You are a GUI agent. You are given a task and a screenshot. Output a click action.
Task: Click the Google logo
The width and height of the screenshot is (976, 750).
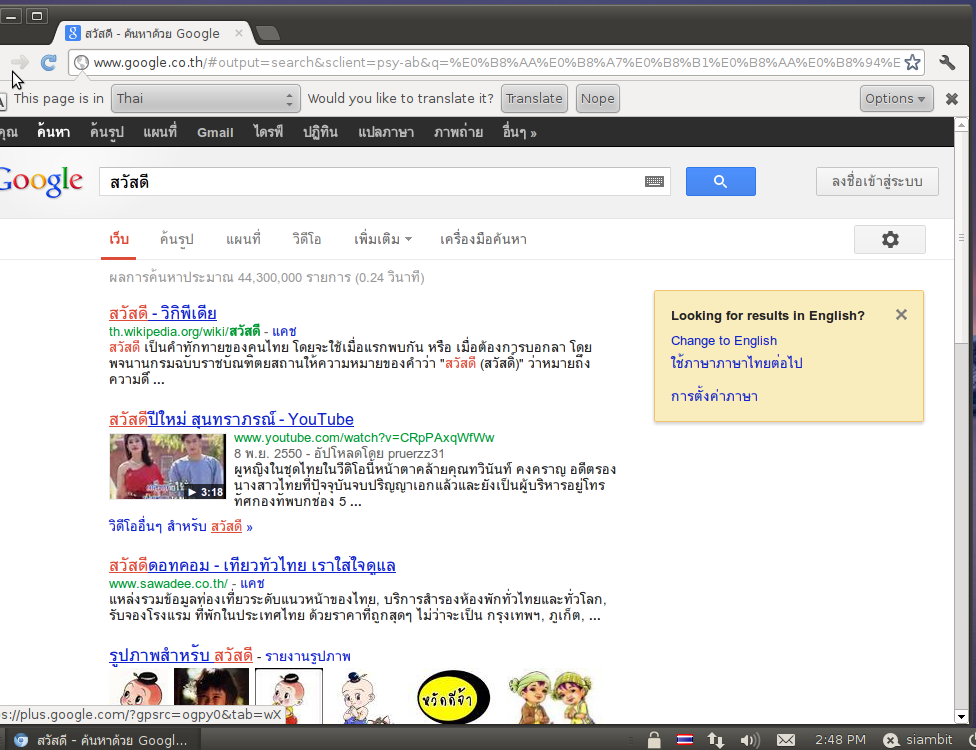coord(41,182)
